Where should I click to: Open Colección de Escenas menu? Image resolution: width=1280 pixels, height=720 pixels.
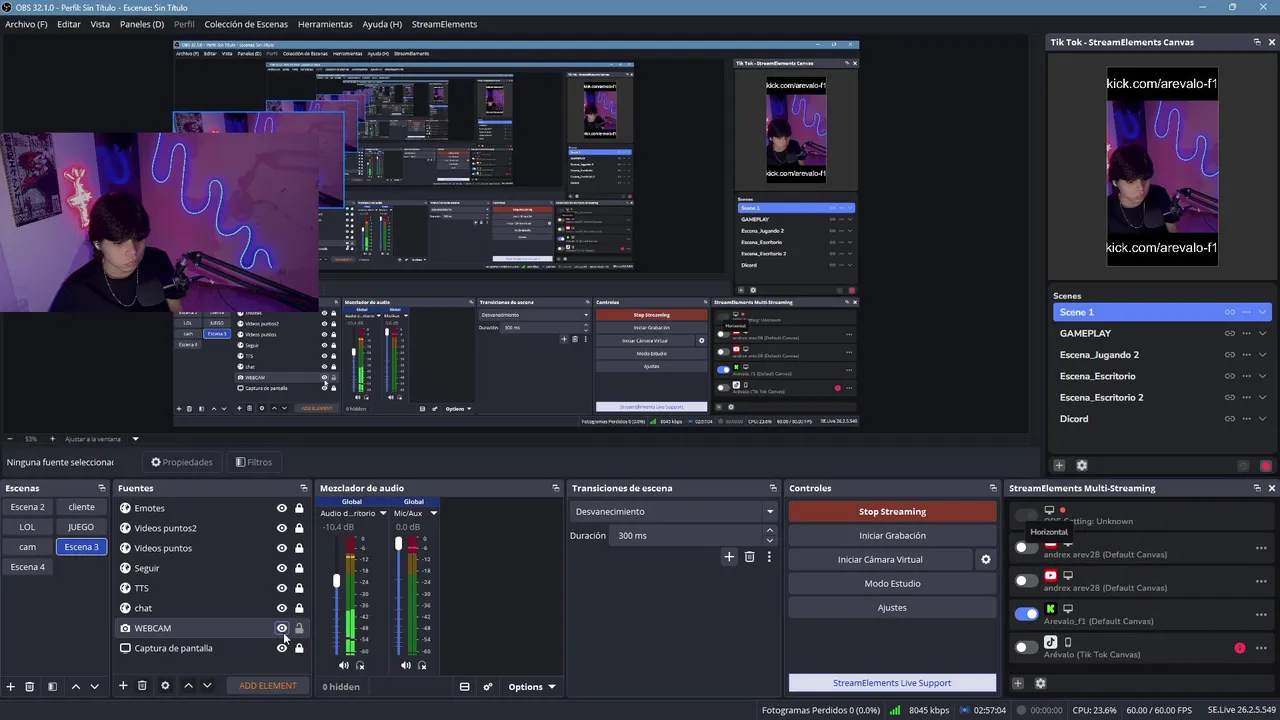click(246, 24)
